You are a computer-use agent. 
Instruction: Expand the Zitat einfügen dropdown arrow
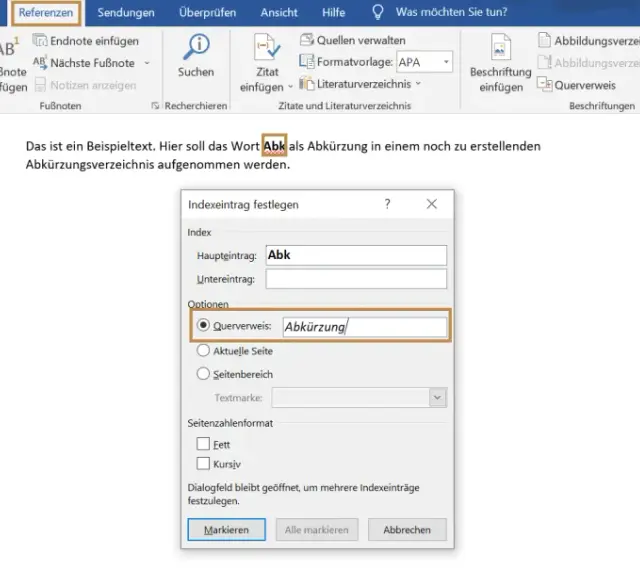pos(290,87)
